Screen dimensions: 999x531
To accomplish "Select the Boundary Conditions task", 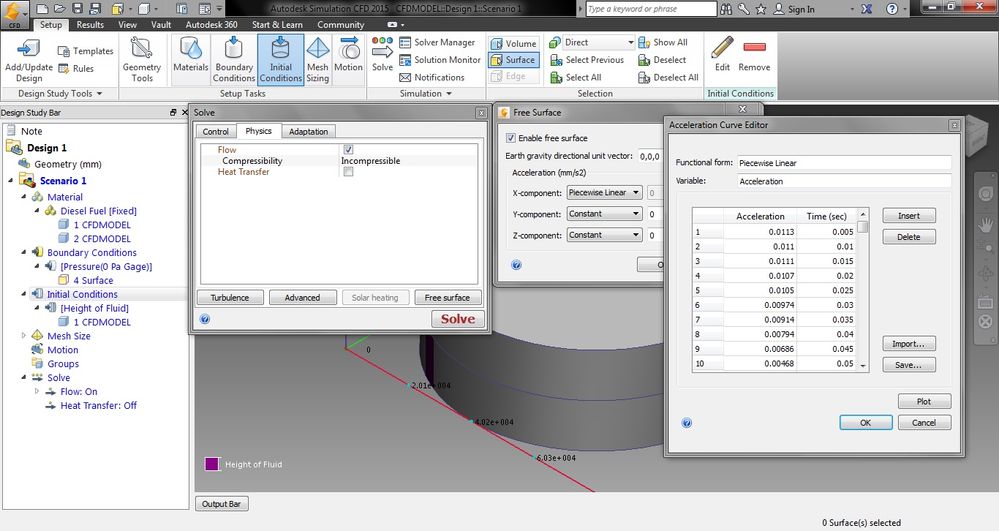I will pyautogui.click(x=234, y=59).
